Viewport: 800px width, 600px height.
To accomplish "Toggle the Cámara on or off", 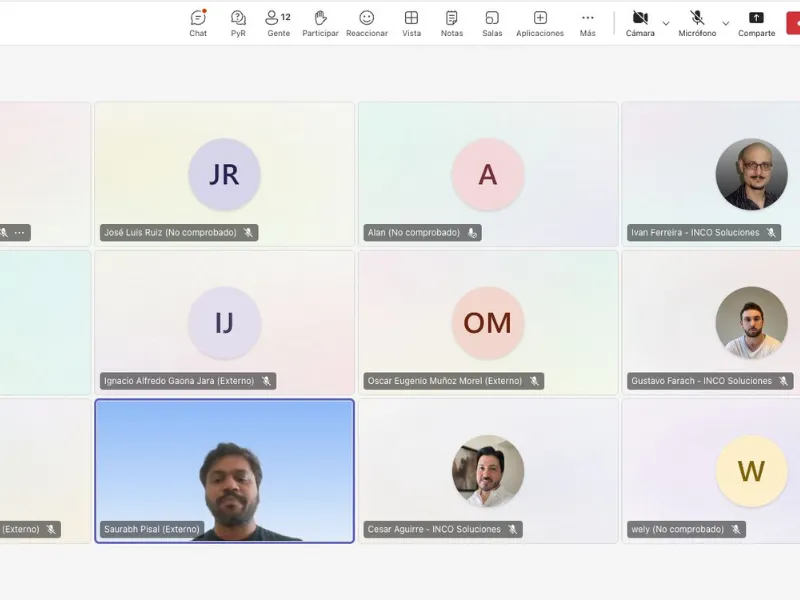I will [x=640, y=23].
